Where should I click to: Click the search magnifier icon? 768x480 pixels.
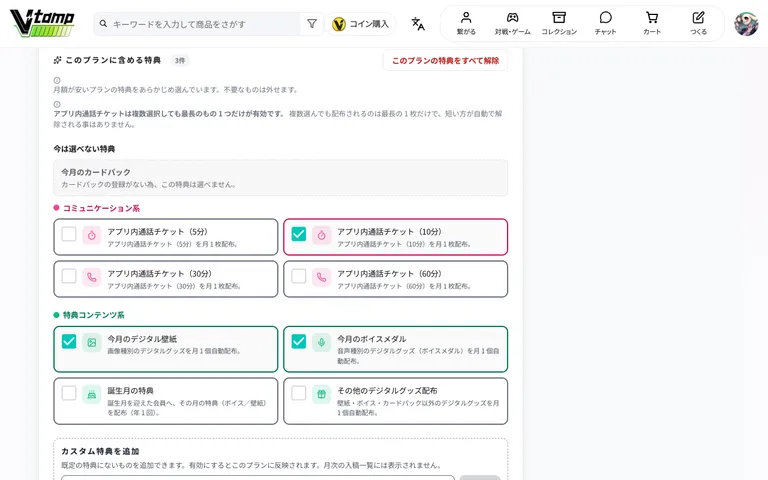pos(103,24)
